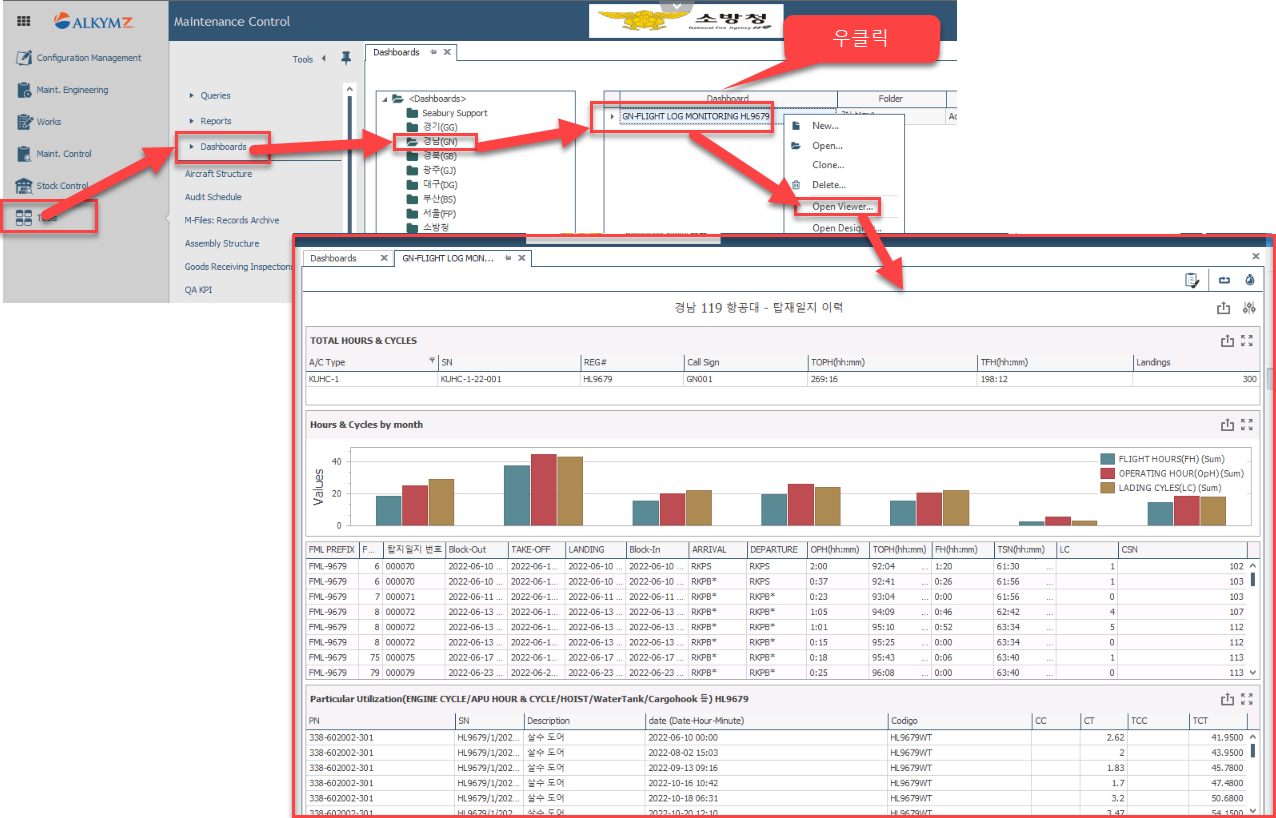Collapse the <Dashboards> root tree node
1276x818 pixels.
pos(385,99)
